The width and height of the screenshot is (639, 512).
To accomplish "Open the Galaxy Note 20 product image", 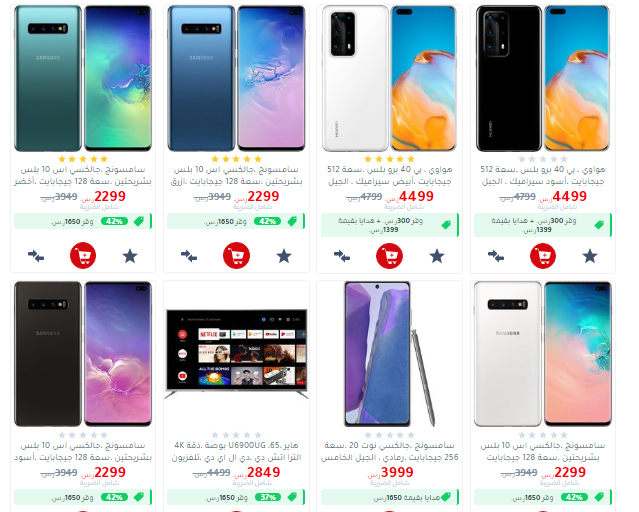I will tap(390, 354).
